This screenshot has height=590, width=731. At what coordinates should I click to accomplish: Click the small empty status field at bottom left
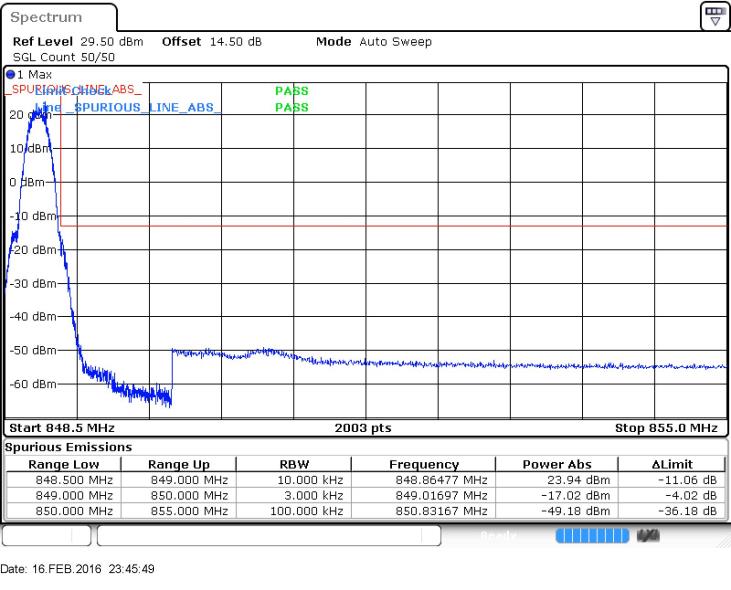click(46, 535)
